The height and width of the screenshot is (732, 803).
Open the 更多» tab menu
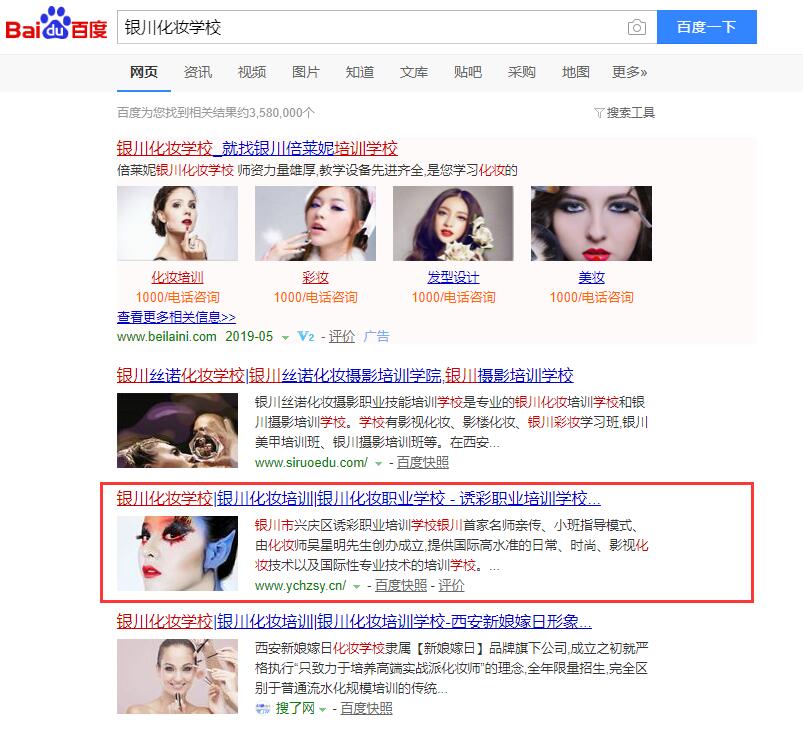pos(629,72)
